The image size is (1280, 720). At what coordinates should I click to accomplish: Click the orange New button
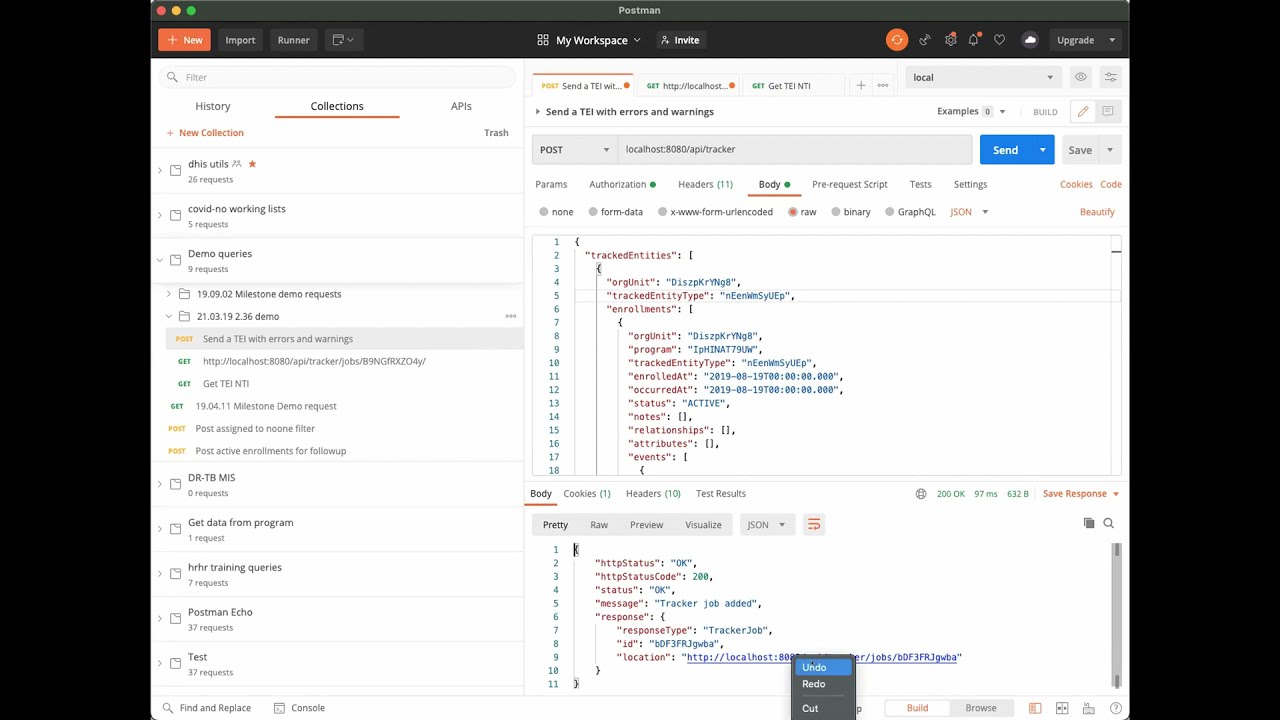(184, 40)
